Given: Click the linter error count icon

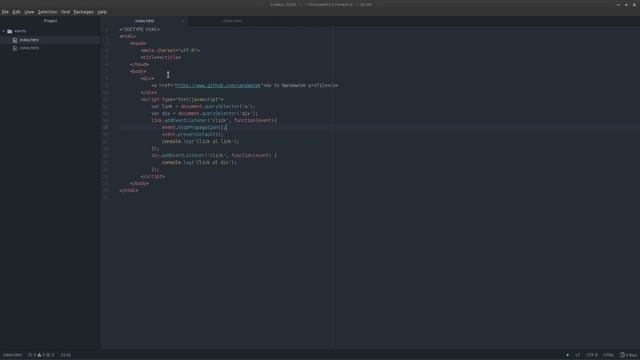Looking at the screenshot, I should pos(31,355).
